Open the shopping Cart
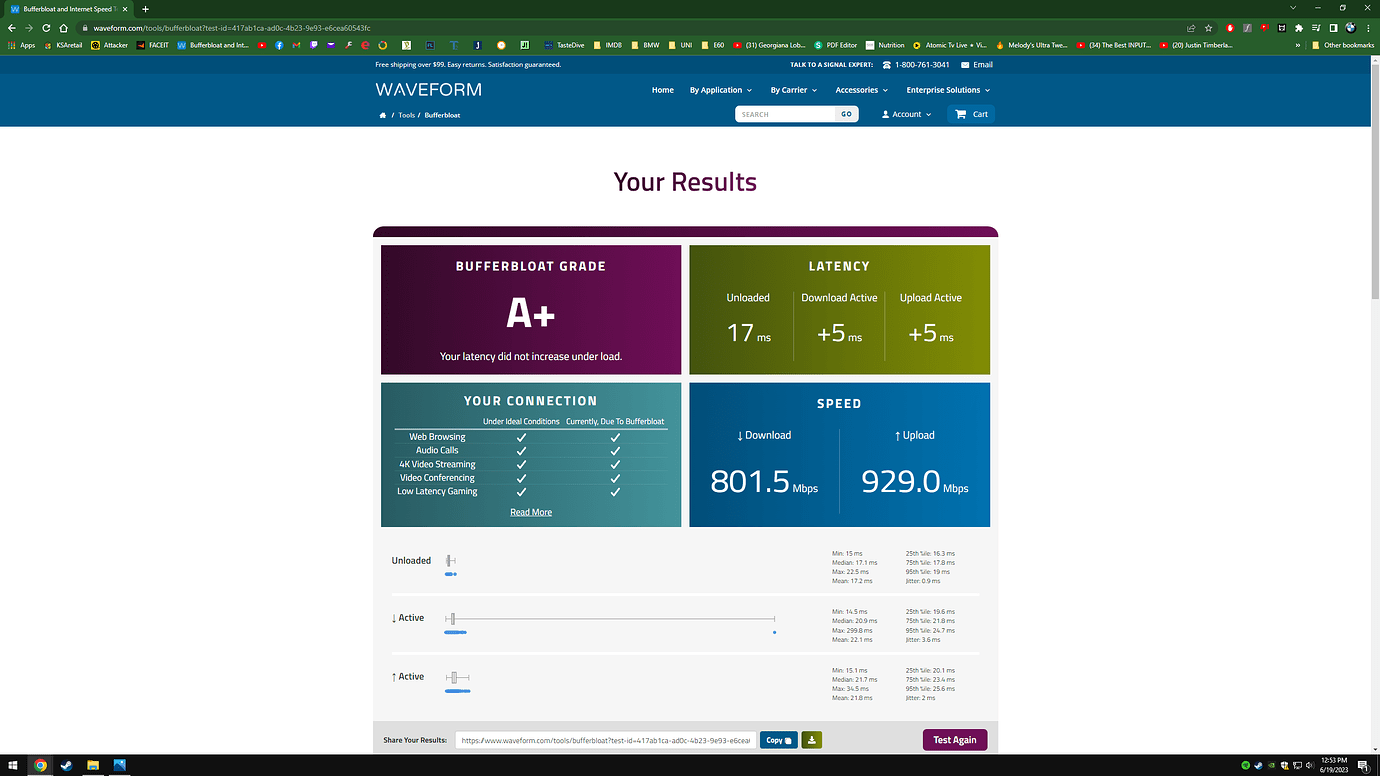This screenshot has height=776, width=1380. click(x=971, y=114)
